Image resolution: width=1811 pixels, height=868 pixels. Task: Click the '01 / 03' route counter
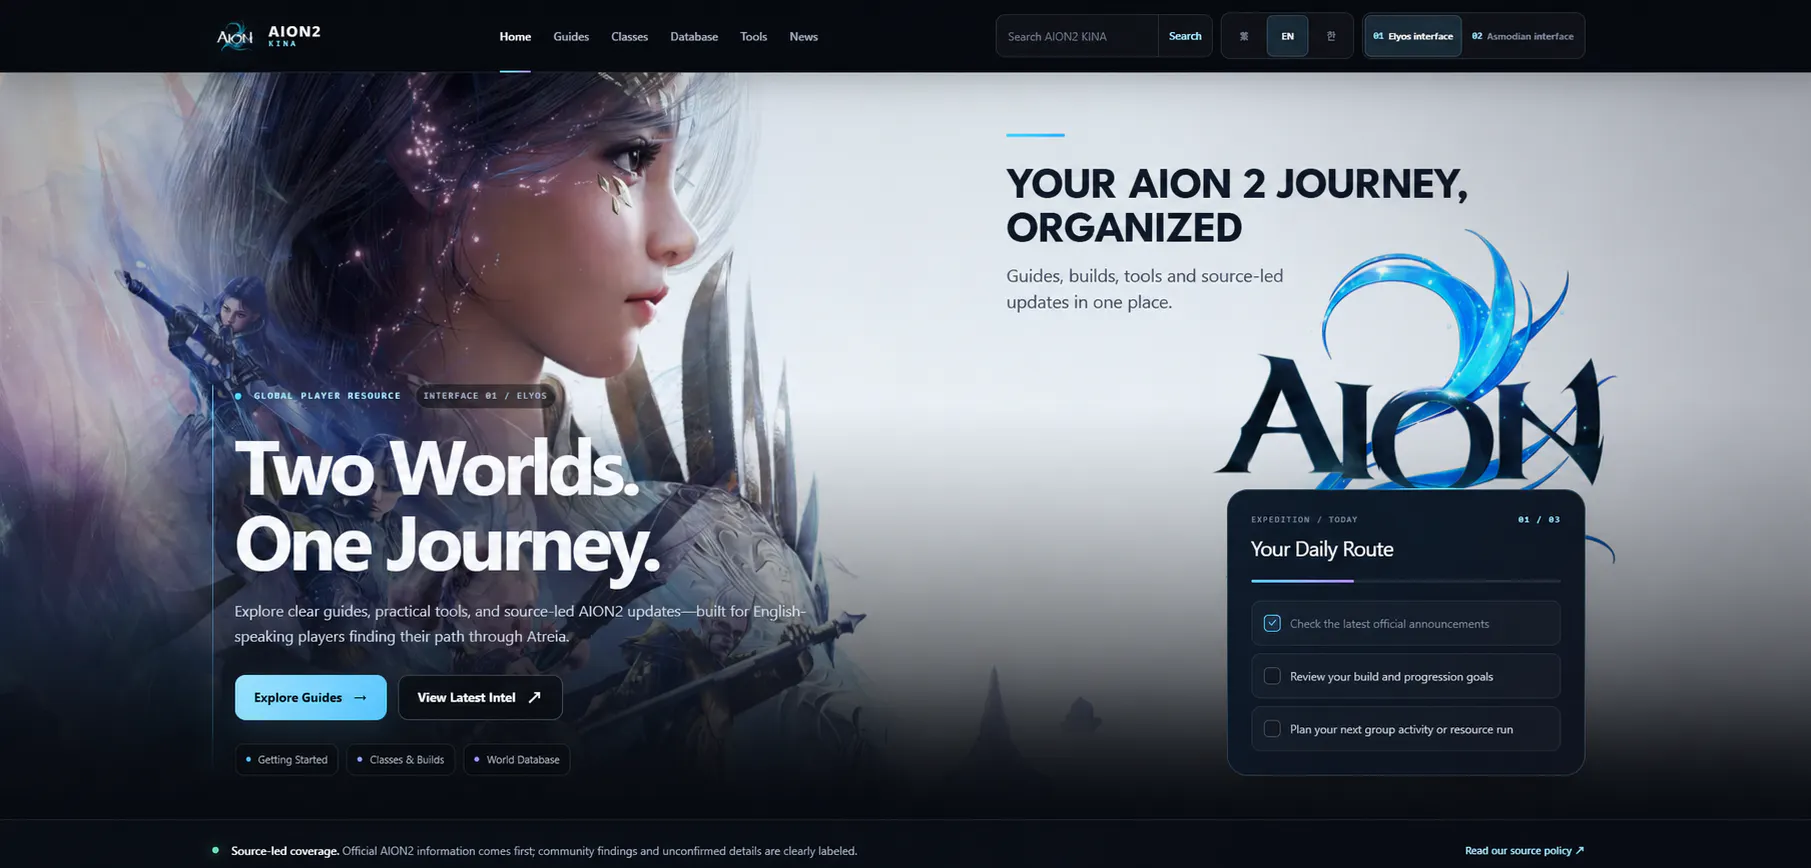point(1538,519)
